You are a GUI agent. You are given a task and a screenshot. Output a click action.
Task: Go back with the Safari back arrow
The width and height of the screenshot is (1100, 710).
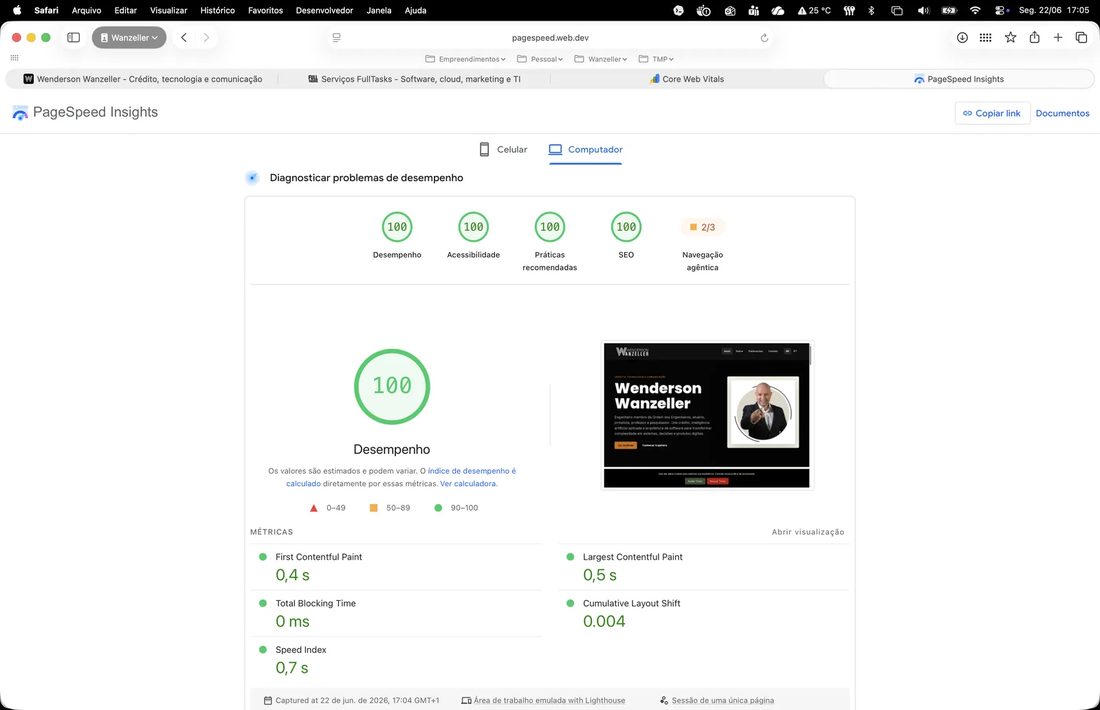[x=184, y=38]
